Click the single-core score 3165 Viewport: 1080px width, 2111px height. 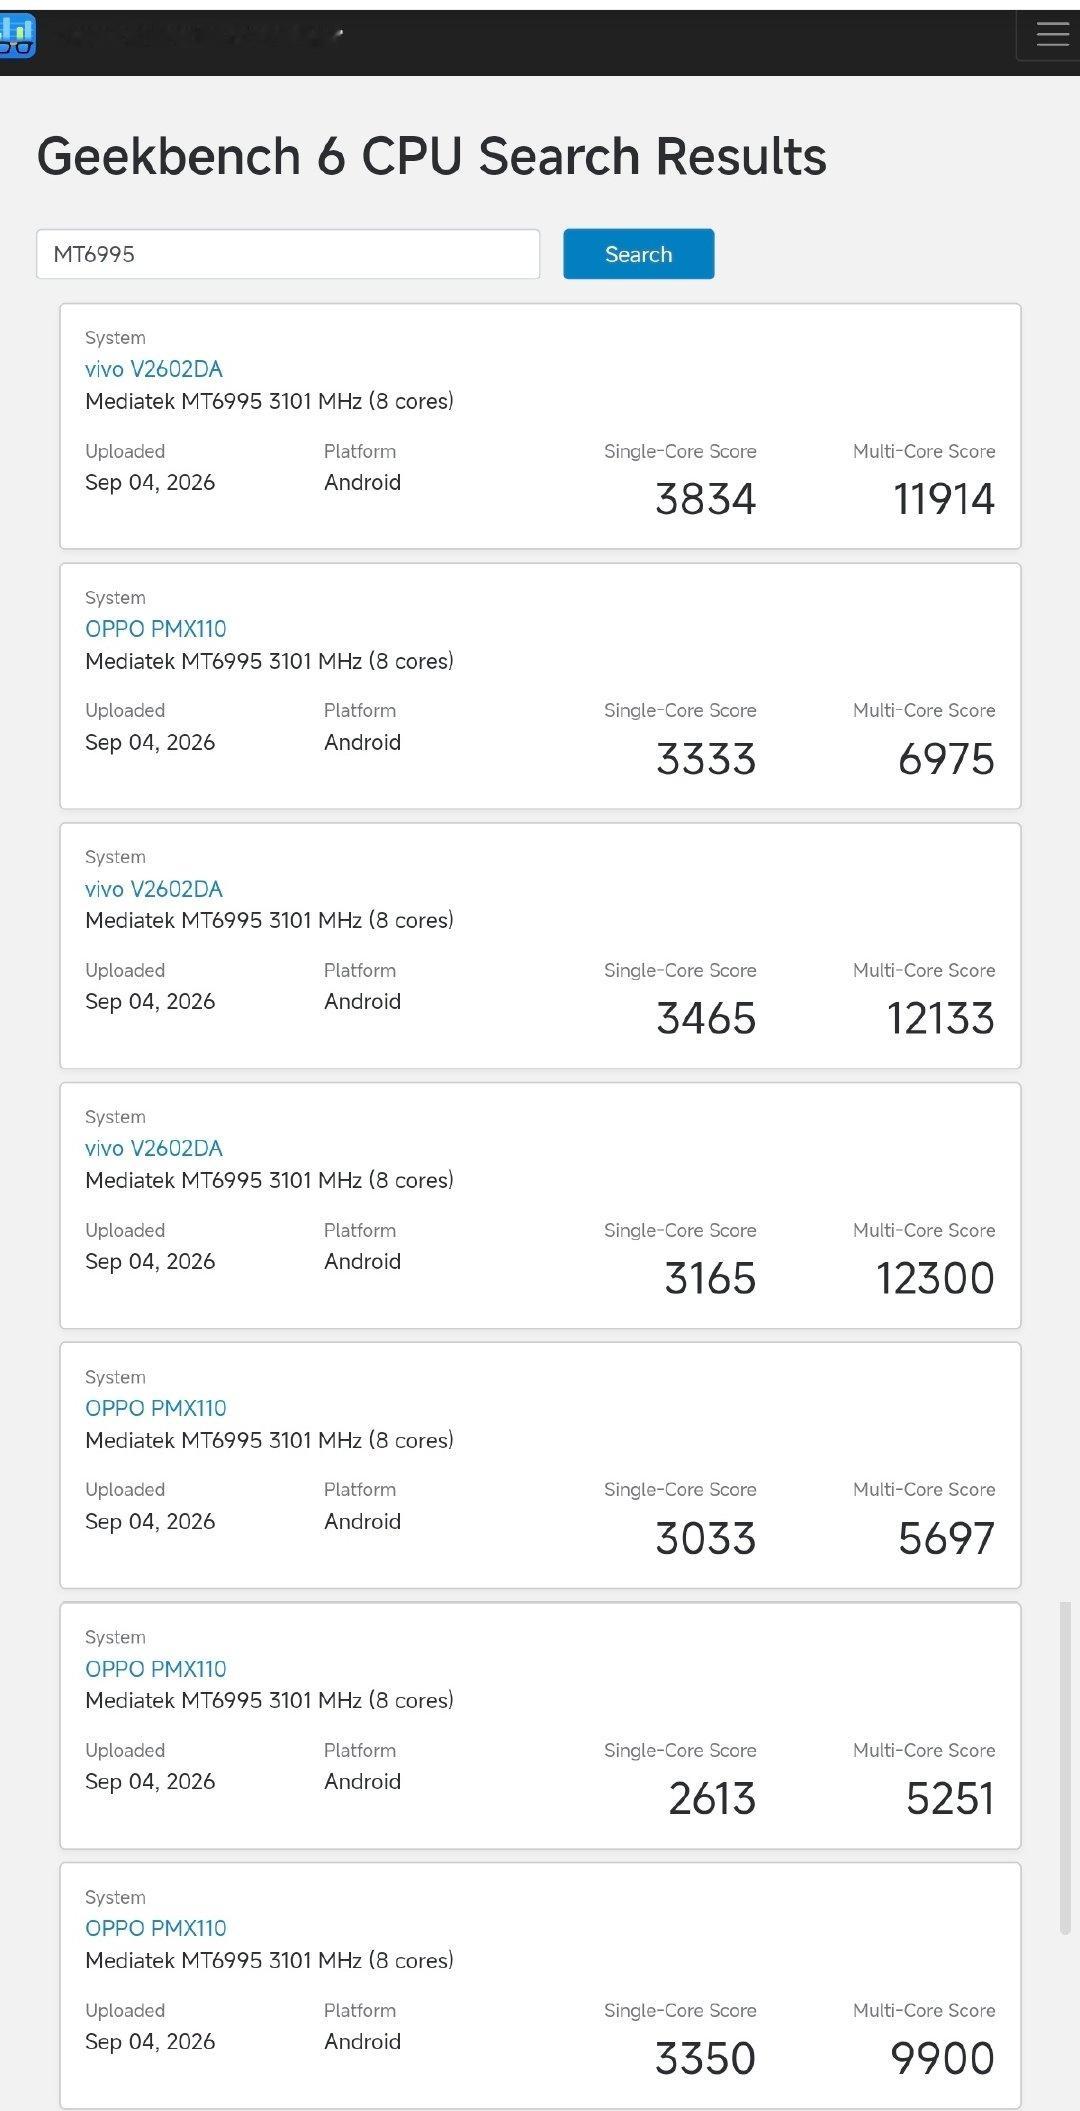[711, 1279]
